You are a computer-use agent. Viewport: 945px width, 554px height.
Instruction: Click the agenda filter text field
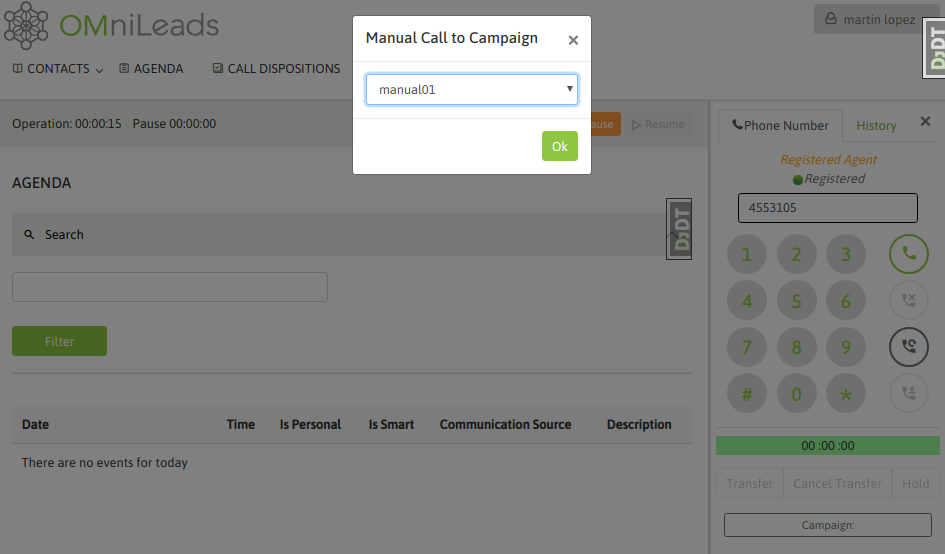tap(170, 287)
